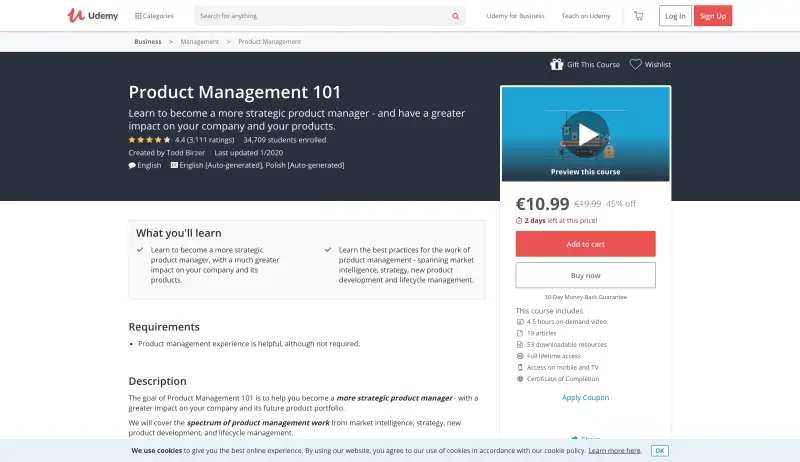Play the course preview video
The width and height of the screenshot is (800, 462).
pyautogui.click(x=586, y=134)
